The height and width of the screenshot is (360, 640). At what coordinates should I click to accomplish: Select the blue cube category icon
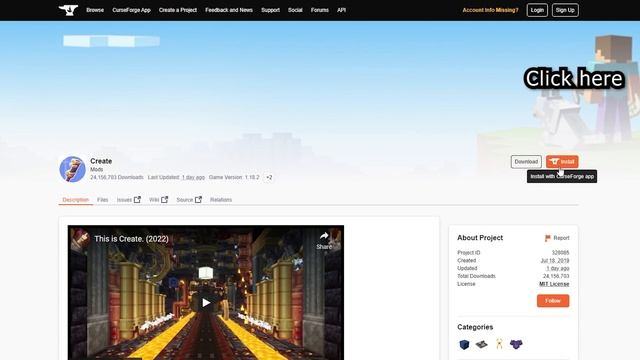click(x=464, y=344)
